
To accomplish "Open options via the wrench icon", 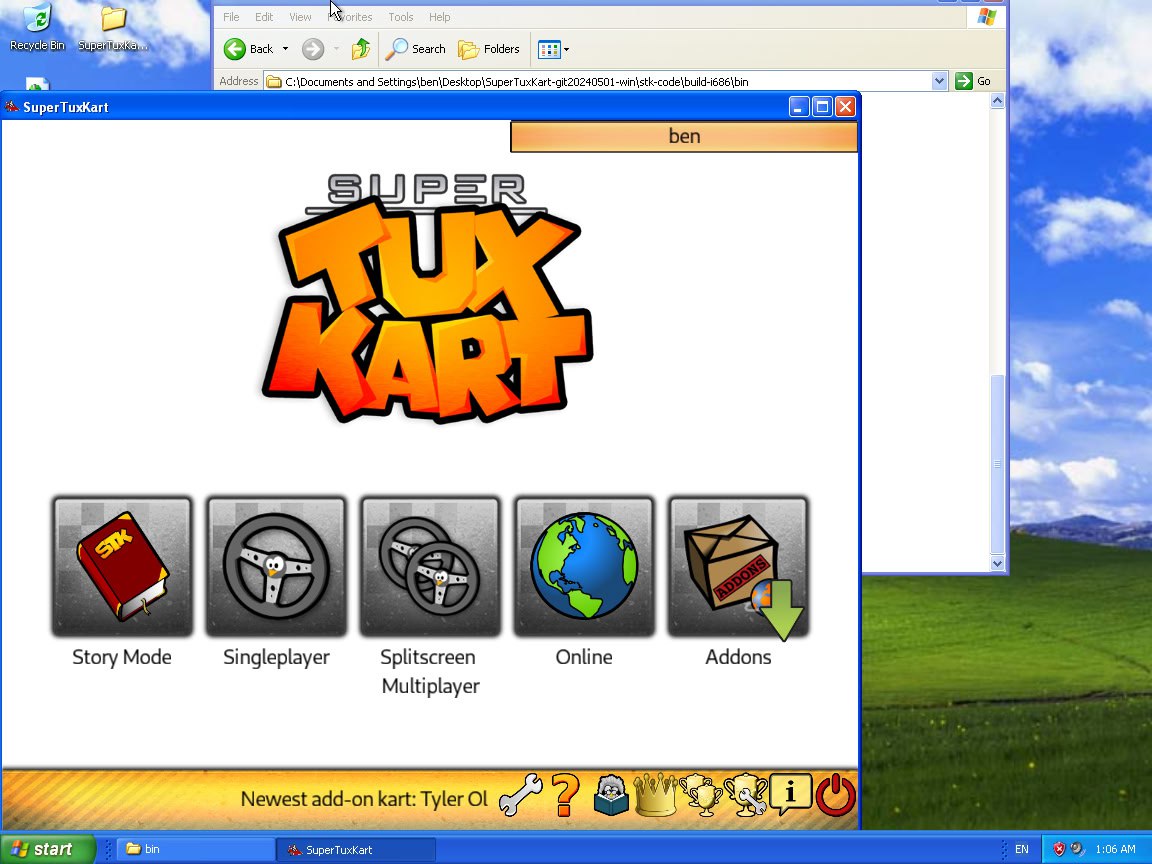I will click(x=520, y=795).
